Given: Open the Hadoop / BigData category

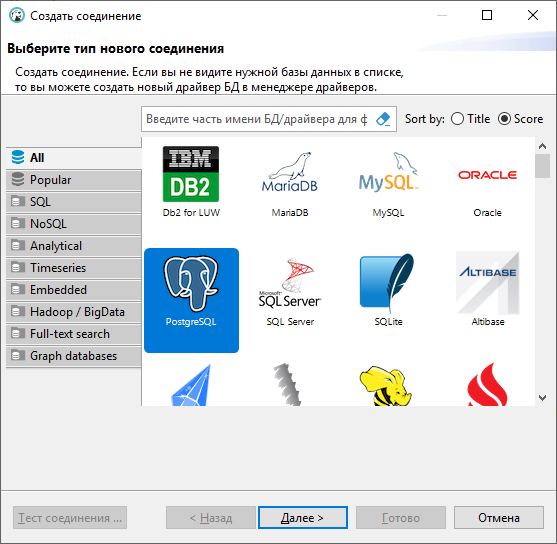Looking at the screenshot, I should pyautogui.click(x=74, y=312).
